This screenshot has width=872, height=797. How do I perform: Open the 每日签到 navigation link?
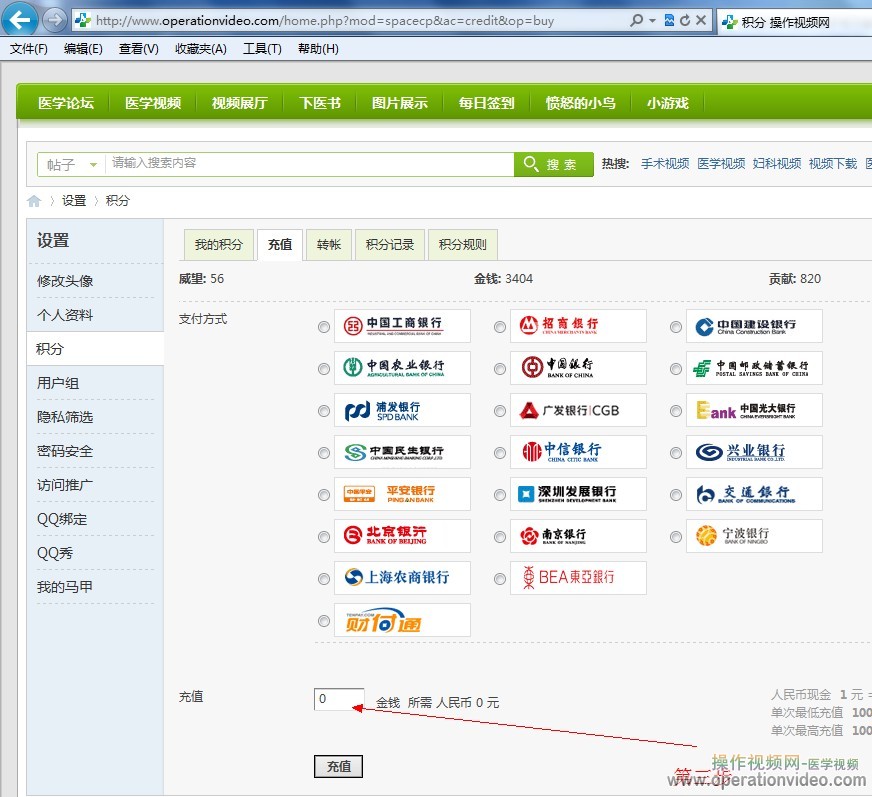coord(487,103)
